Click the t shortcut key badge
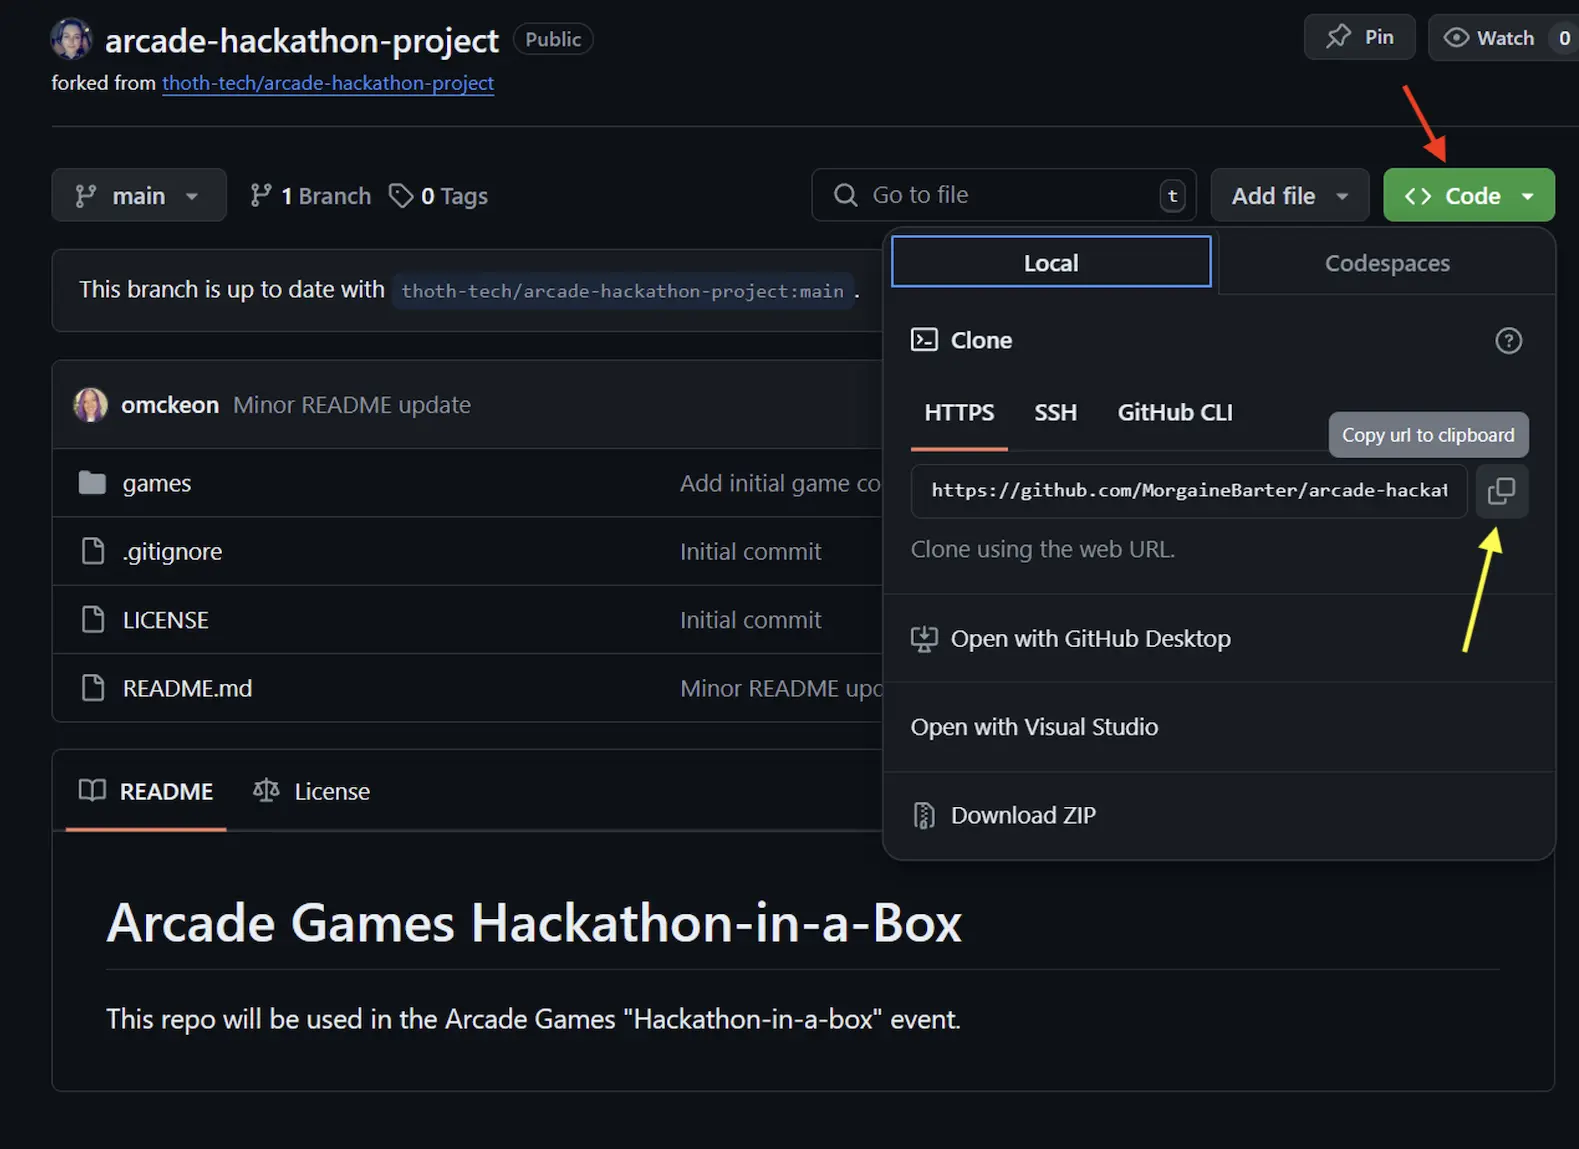This screenshot has width=1579, height=1149. (1173, 196)
